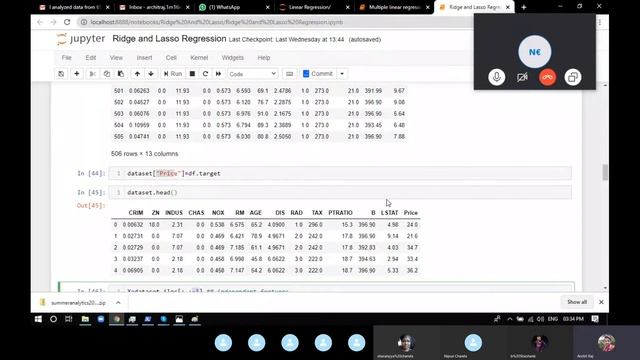Viewport: 640px width, 360px height.
Task: Open a new browser tab
Action: pyautogui.click(x=524, y=7)
